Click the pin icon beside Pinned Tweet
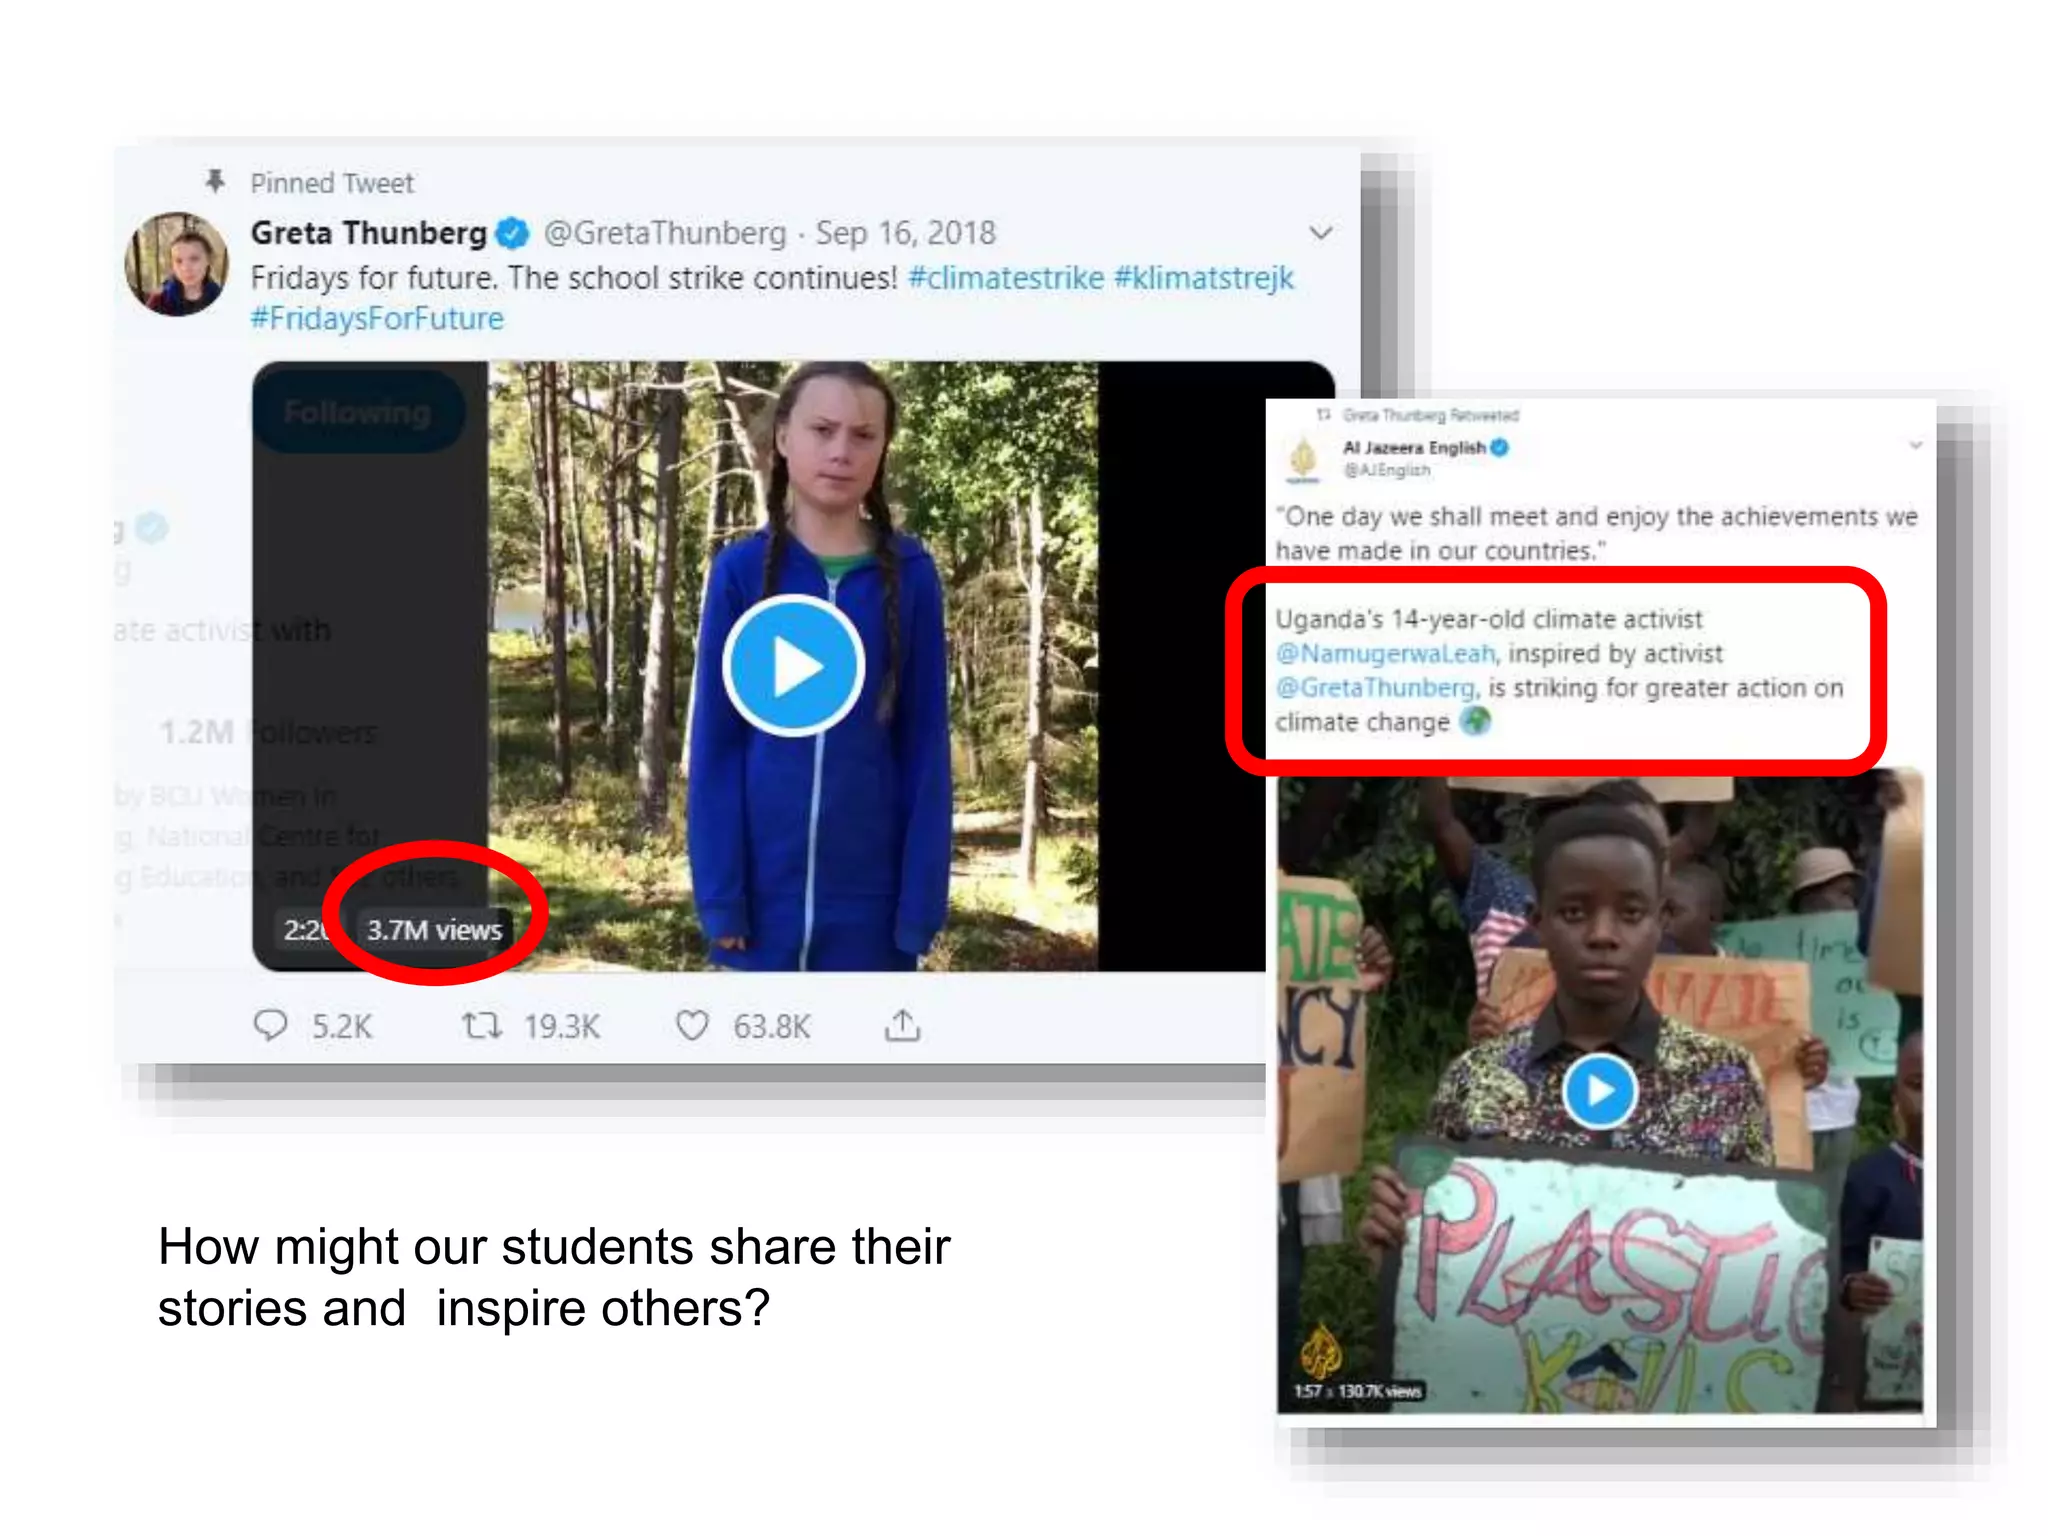 214,181
